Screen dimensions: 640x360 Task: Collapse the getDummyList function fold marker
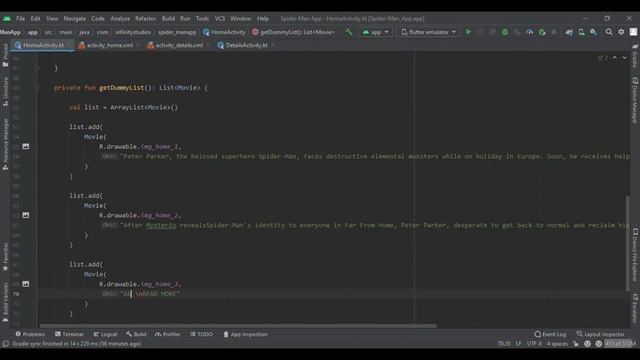pyautogui.click(x=36, y=88)
